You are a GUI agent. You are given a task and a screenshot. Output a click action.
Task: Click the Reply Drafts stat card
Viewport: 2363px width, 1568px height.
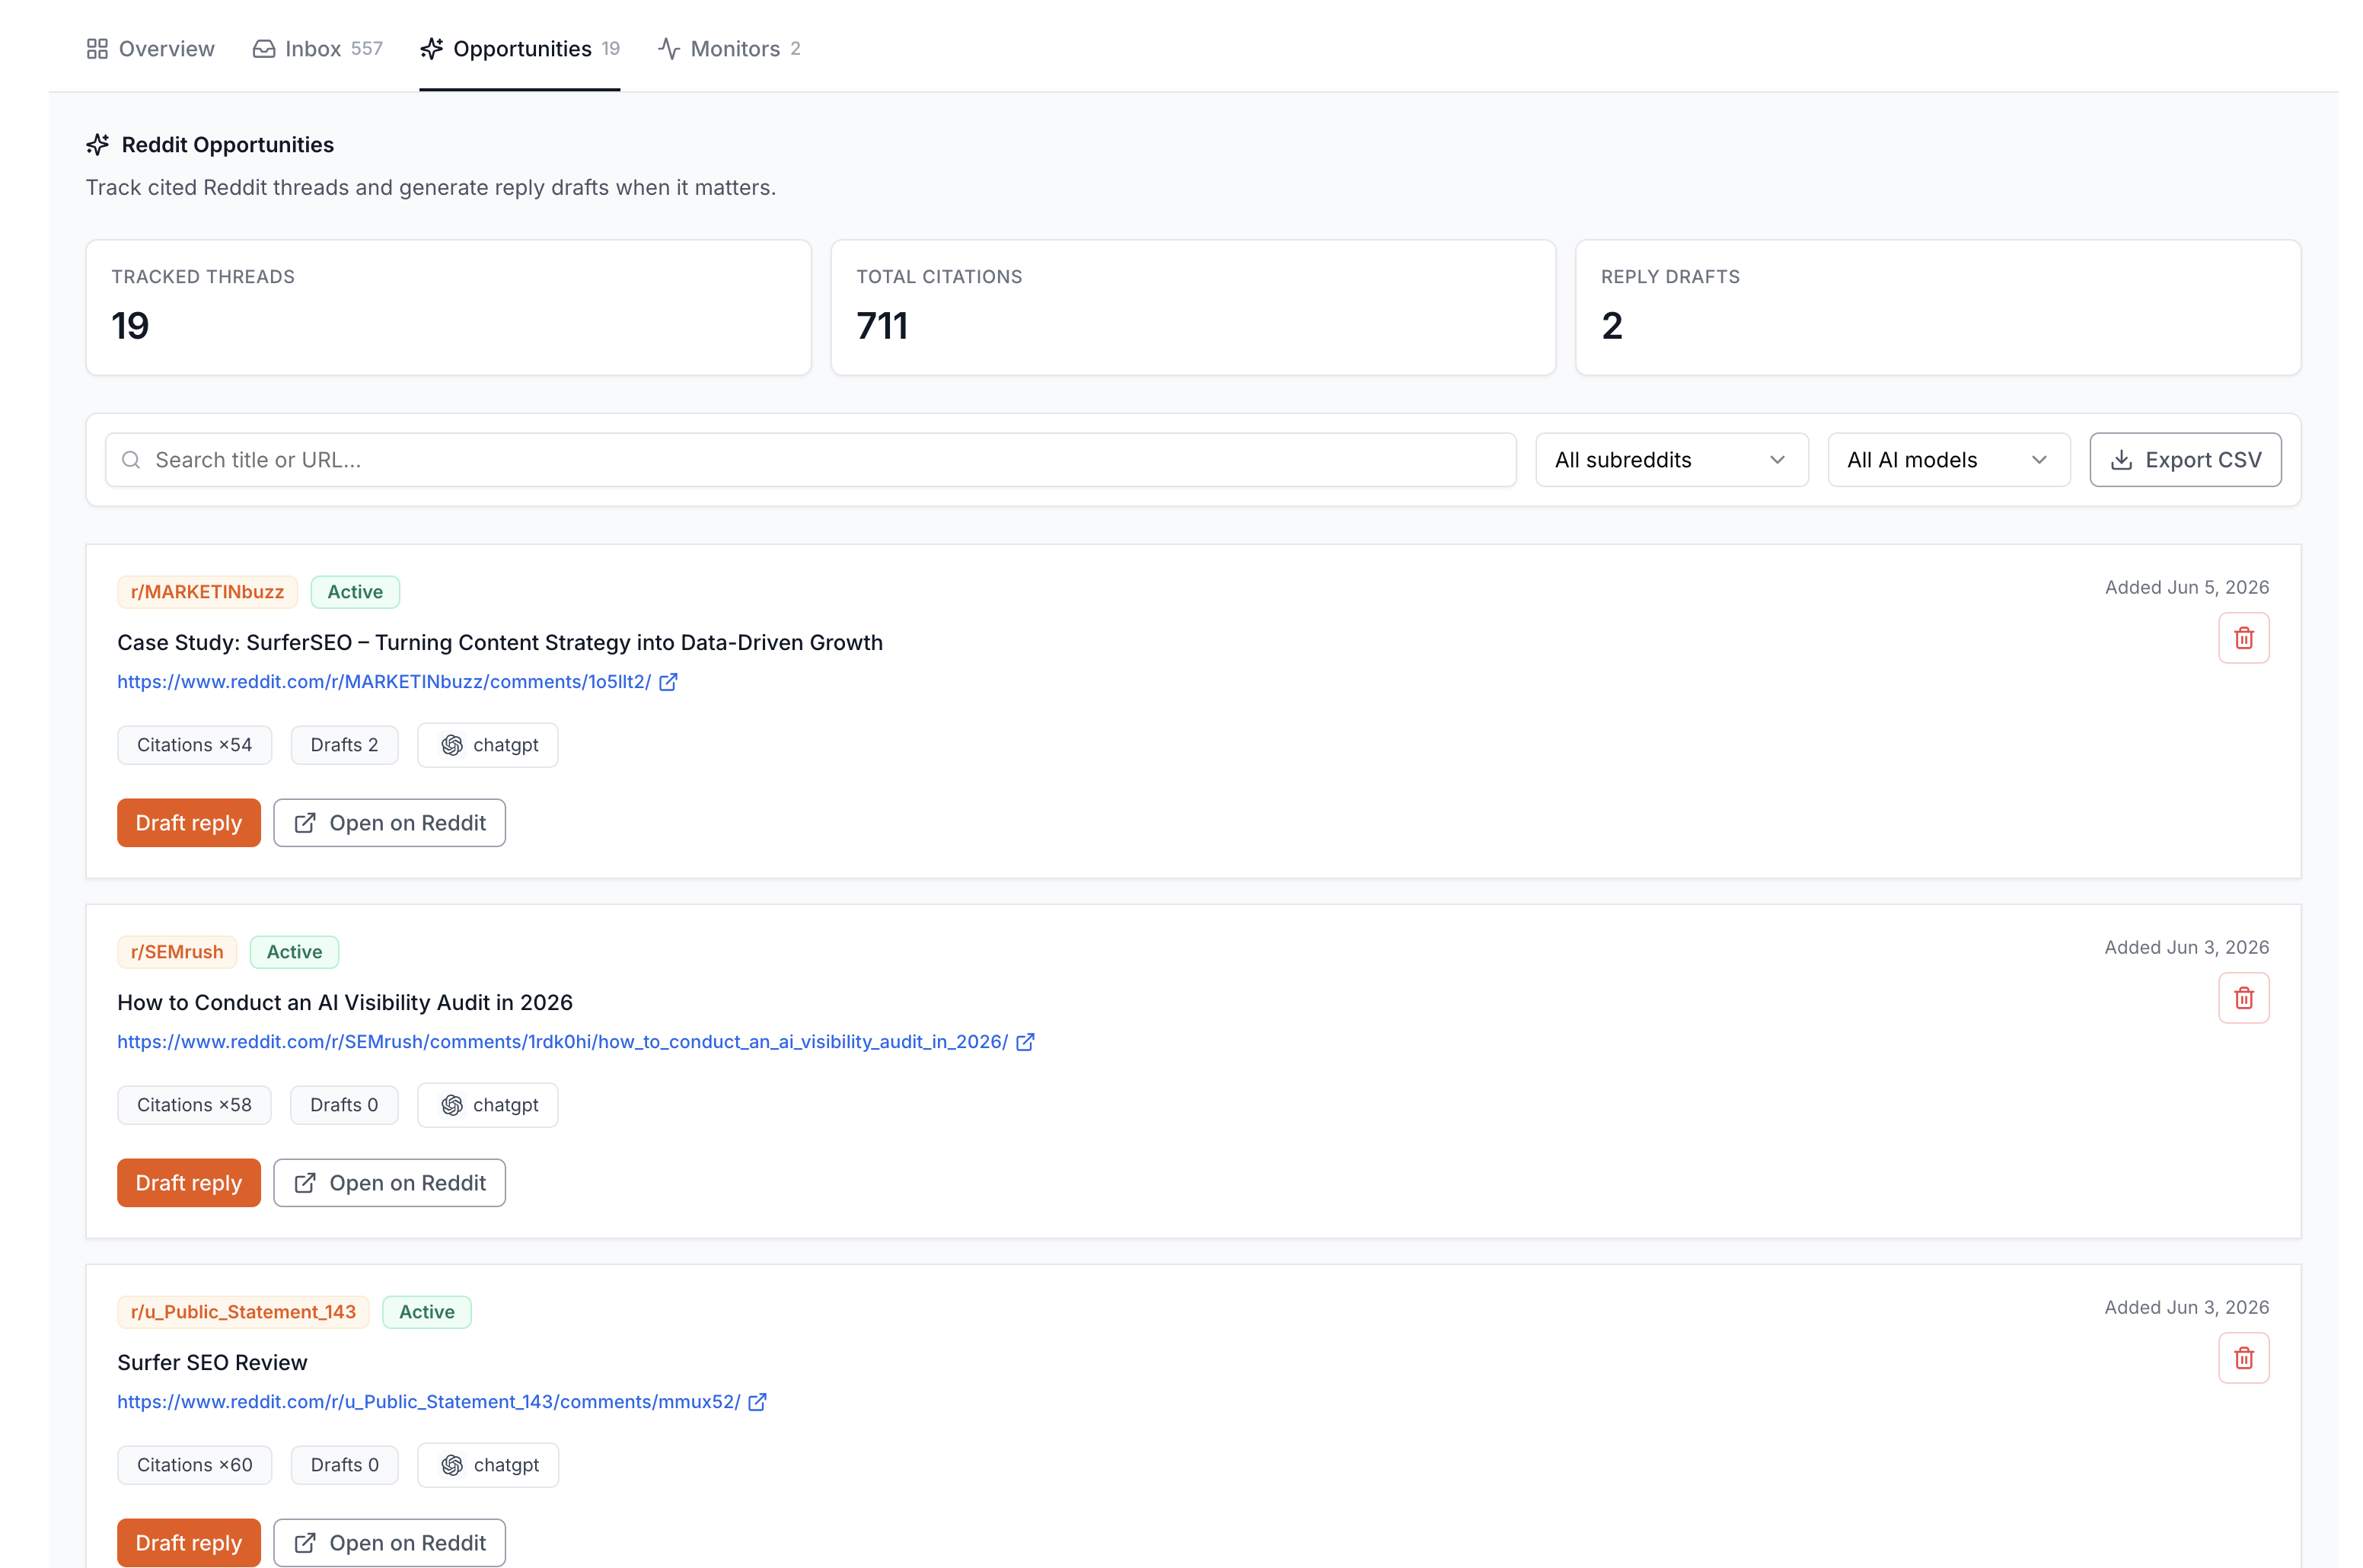click(1938, 308)
